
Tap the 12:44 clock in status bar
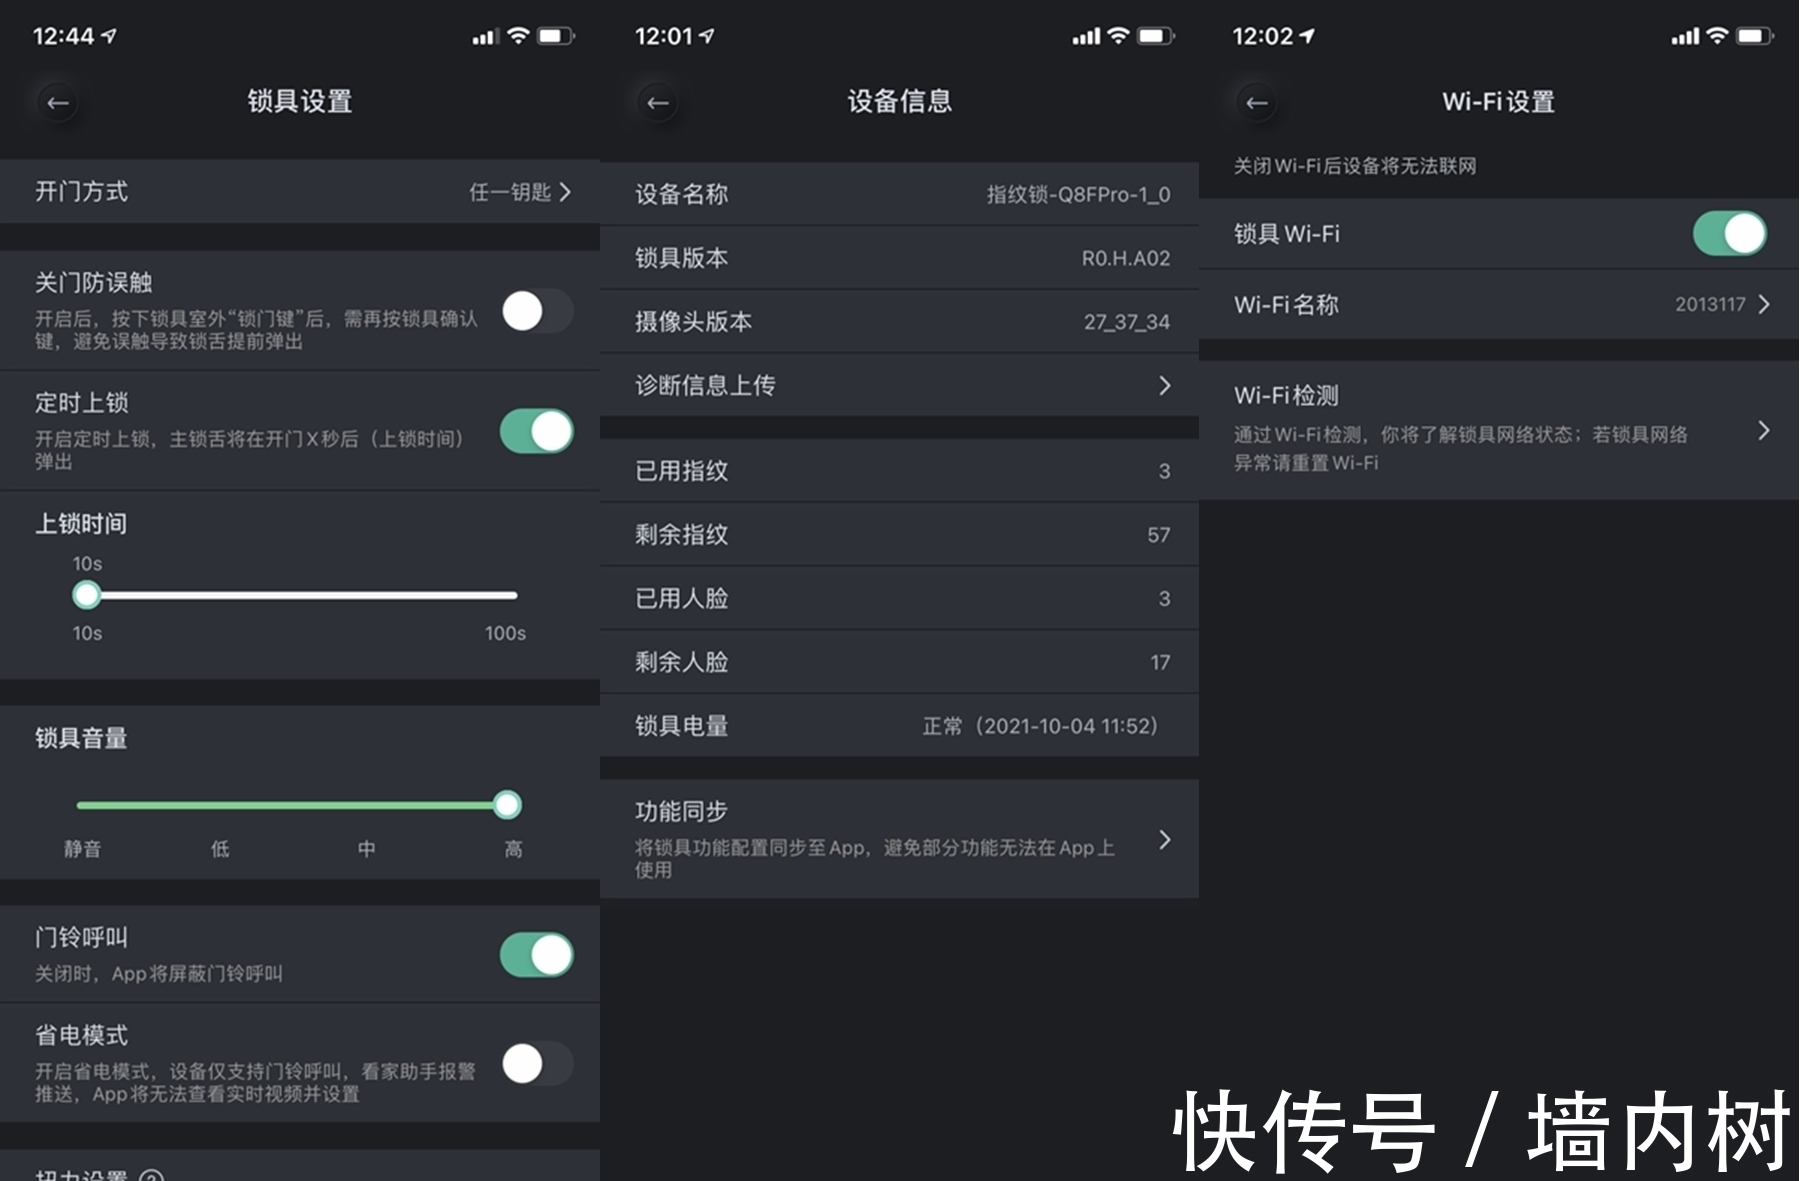[x=63, y=36]
